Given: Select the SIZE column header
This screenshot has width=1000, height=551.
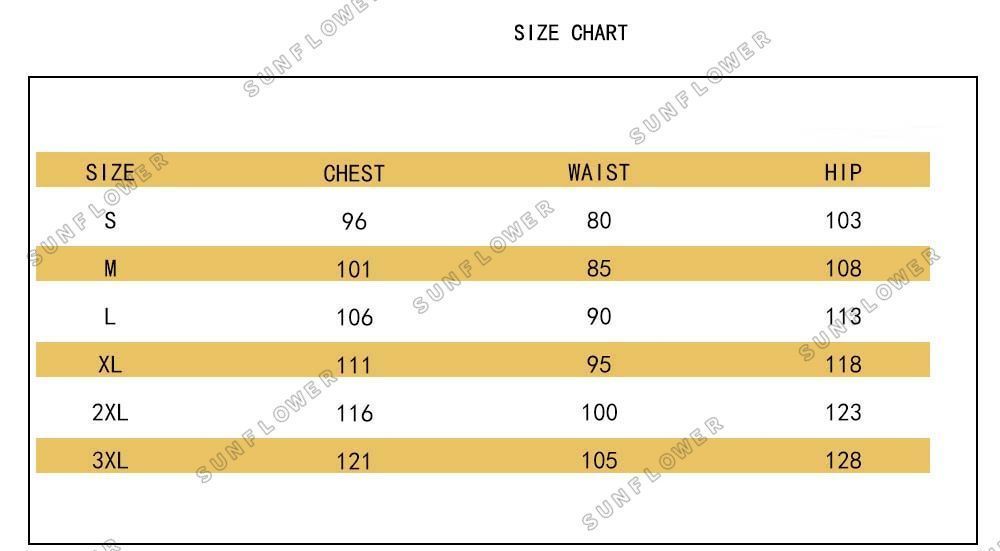Looking at the screenshot, I should [110, 173].
